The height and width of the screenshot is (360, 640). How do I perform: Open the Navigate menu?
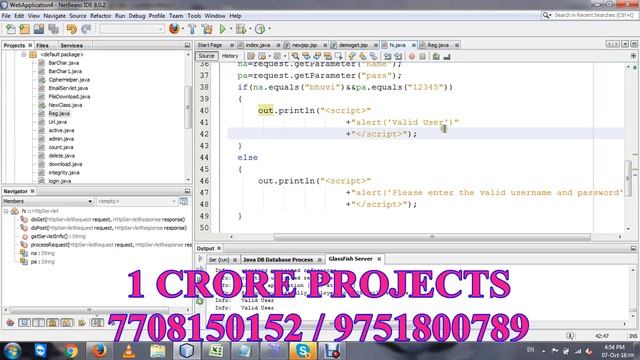point(54,16)
